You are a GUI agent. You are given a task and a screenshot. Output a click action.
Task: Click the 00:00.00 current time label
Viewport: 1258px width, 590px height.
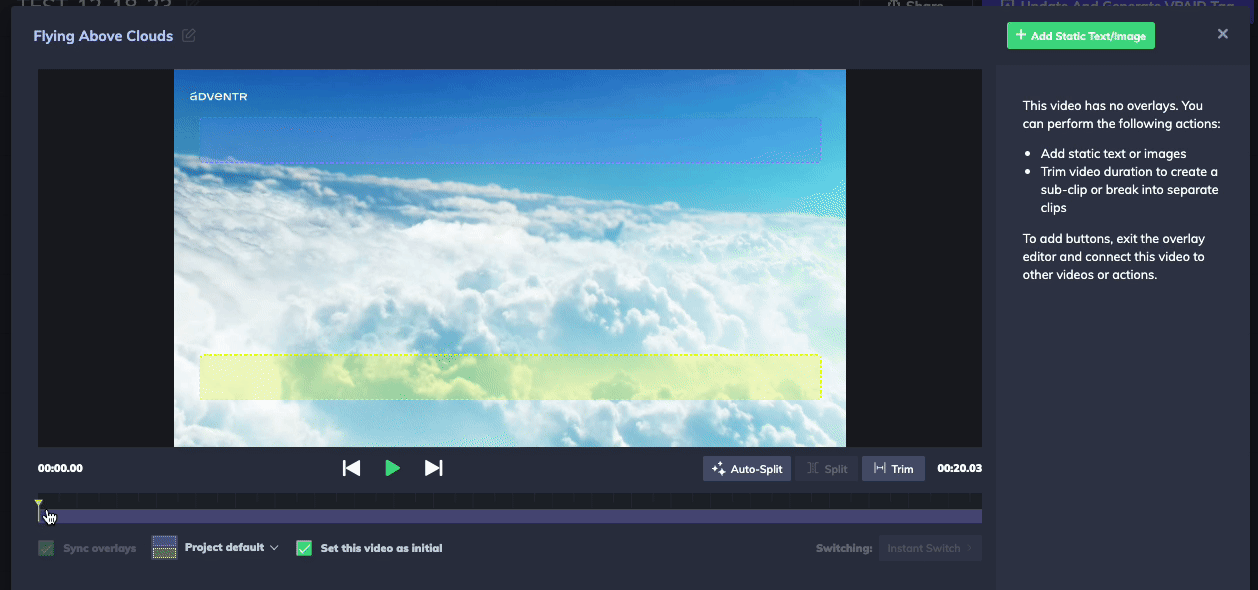click(x=60, y=468)
